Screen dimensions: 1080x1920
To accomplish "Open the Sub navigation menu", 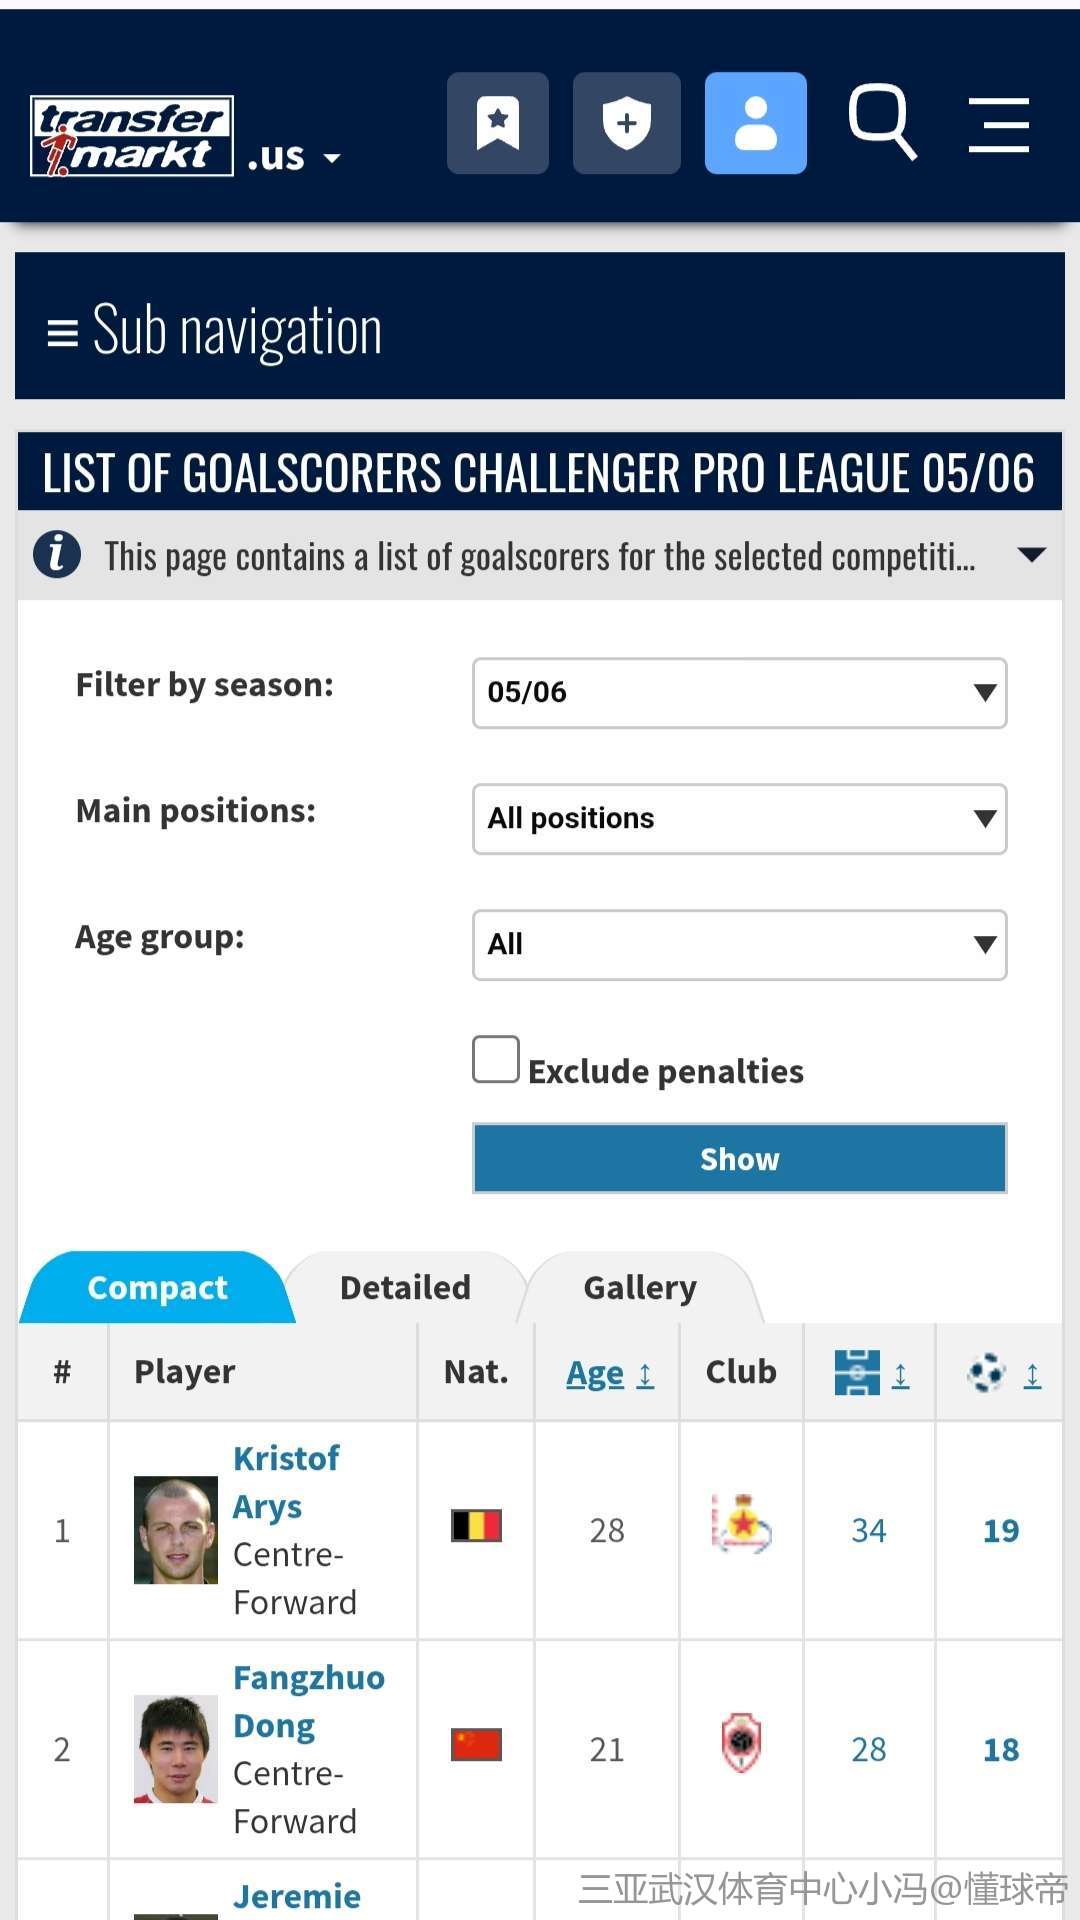I will point(216,330).
